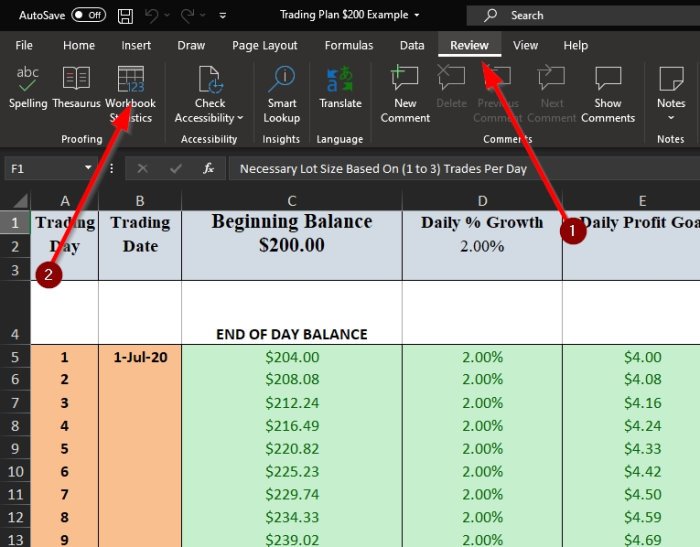
Task: Expand the Check Accessibility dropdown arrow
Action: (x=240, y=118)
